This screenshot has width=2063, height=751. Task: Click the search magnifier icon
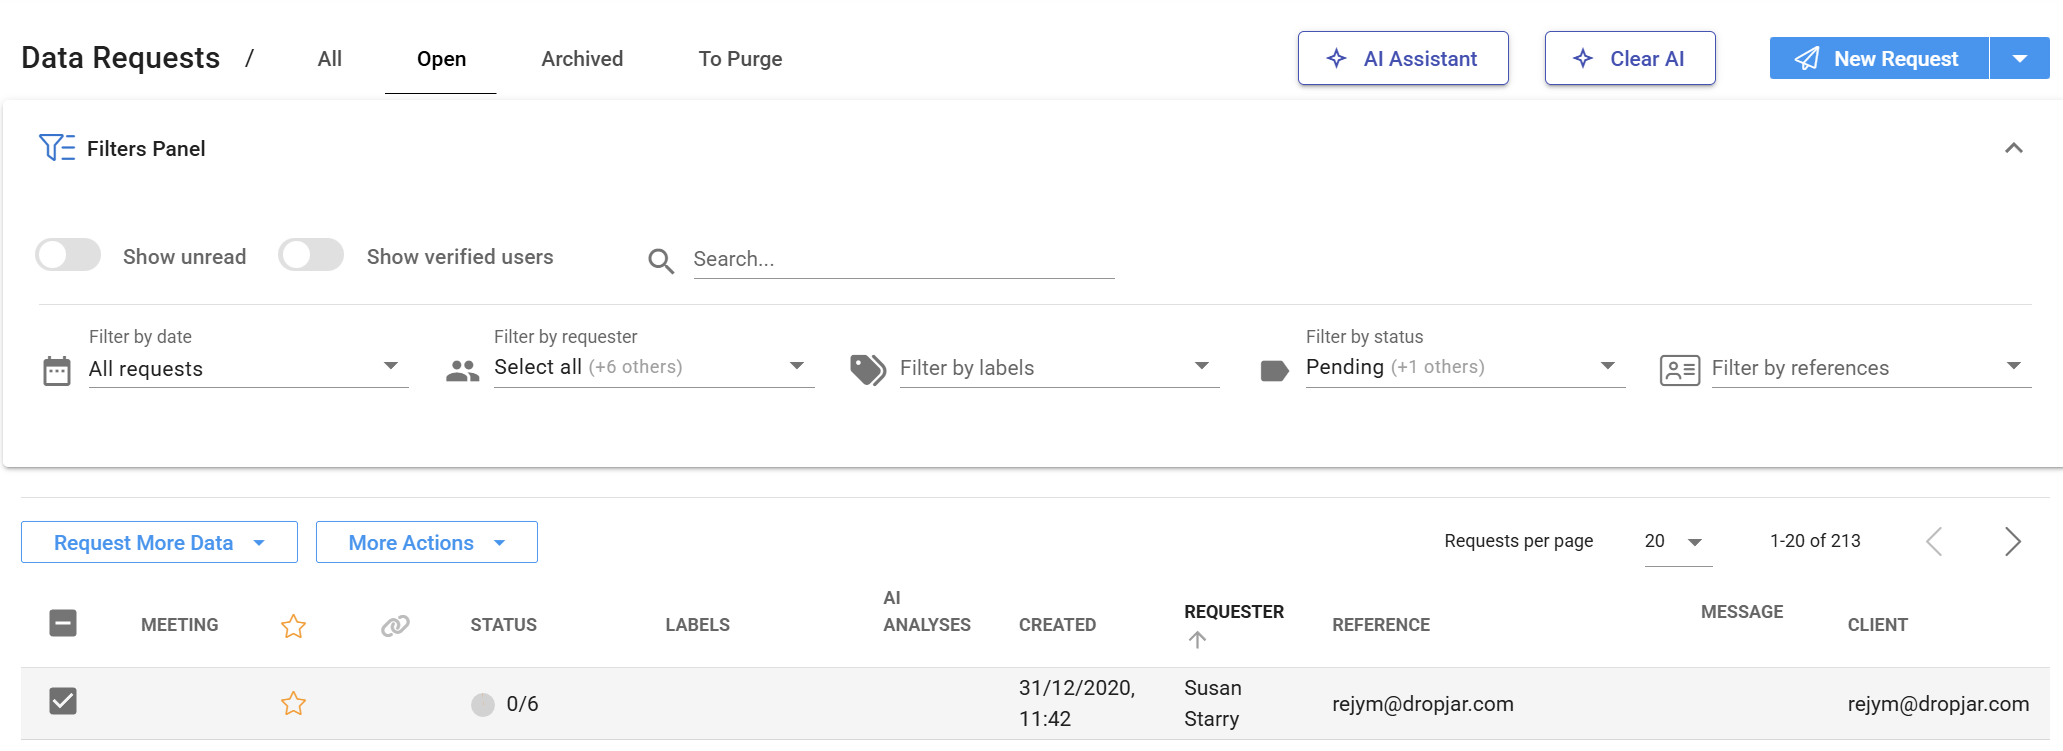661,261
